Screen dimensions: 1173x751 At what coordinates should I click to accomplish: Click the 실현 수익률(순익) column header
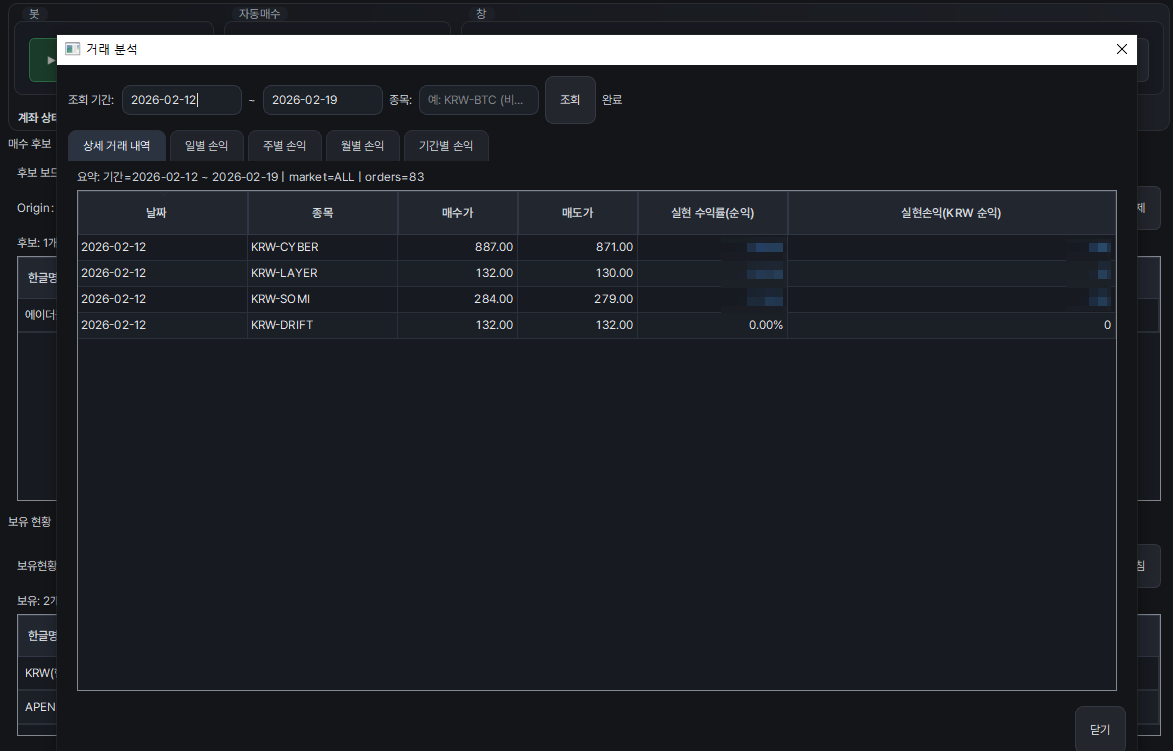coord(712,213)
